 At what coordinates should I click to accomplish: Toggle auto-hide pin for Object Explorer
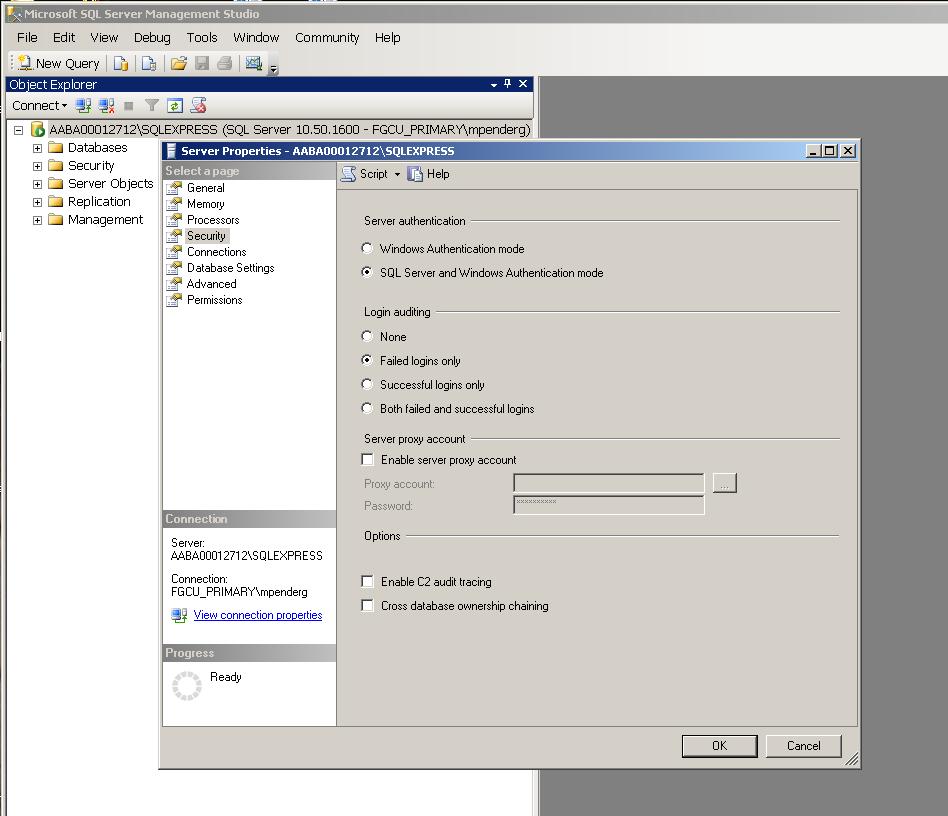(x=508, y=84)
